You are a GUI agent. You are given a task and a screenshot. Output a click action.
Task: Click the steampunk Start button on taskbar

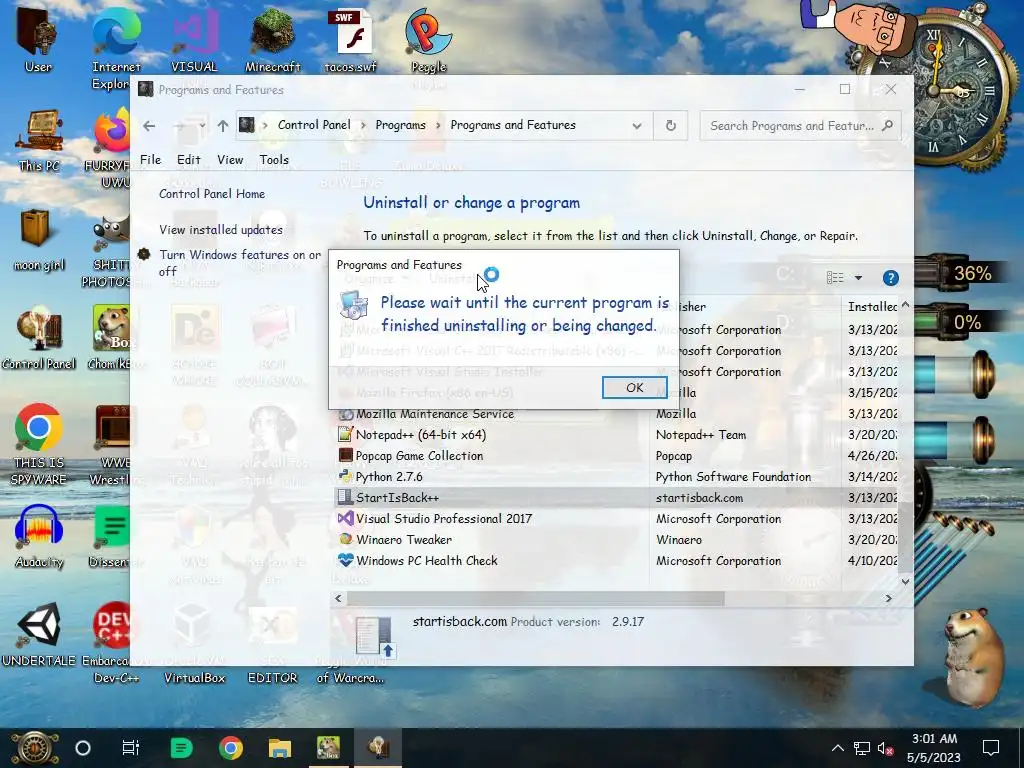(35, 748)
